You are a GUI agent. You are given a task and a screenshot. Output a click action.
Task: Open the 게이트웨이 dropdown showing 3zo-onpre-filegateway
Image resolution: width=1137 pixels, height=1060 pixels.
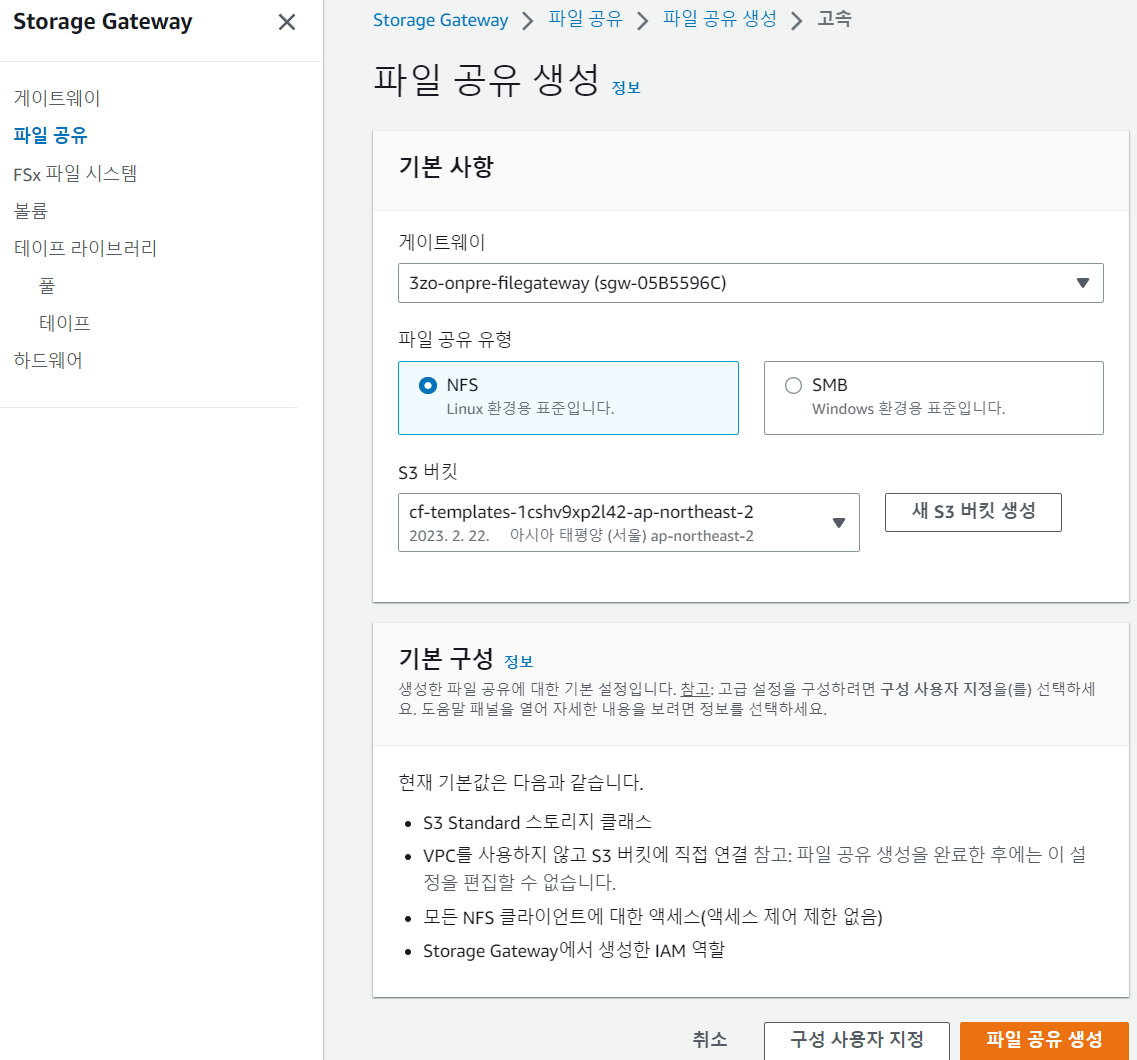(x=751, y=283)
